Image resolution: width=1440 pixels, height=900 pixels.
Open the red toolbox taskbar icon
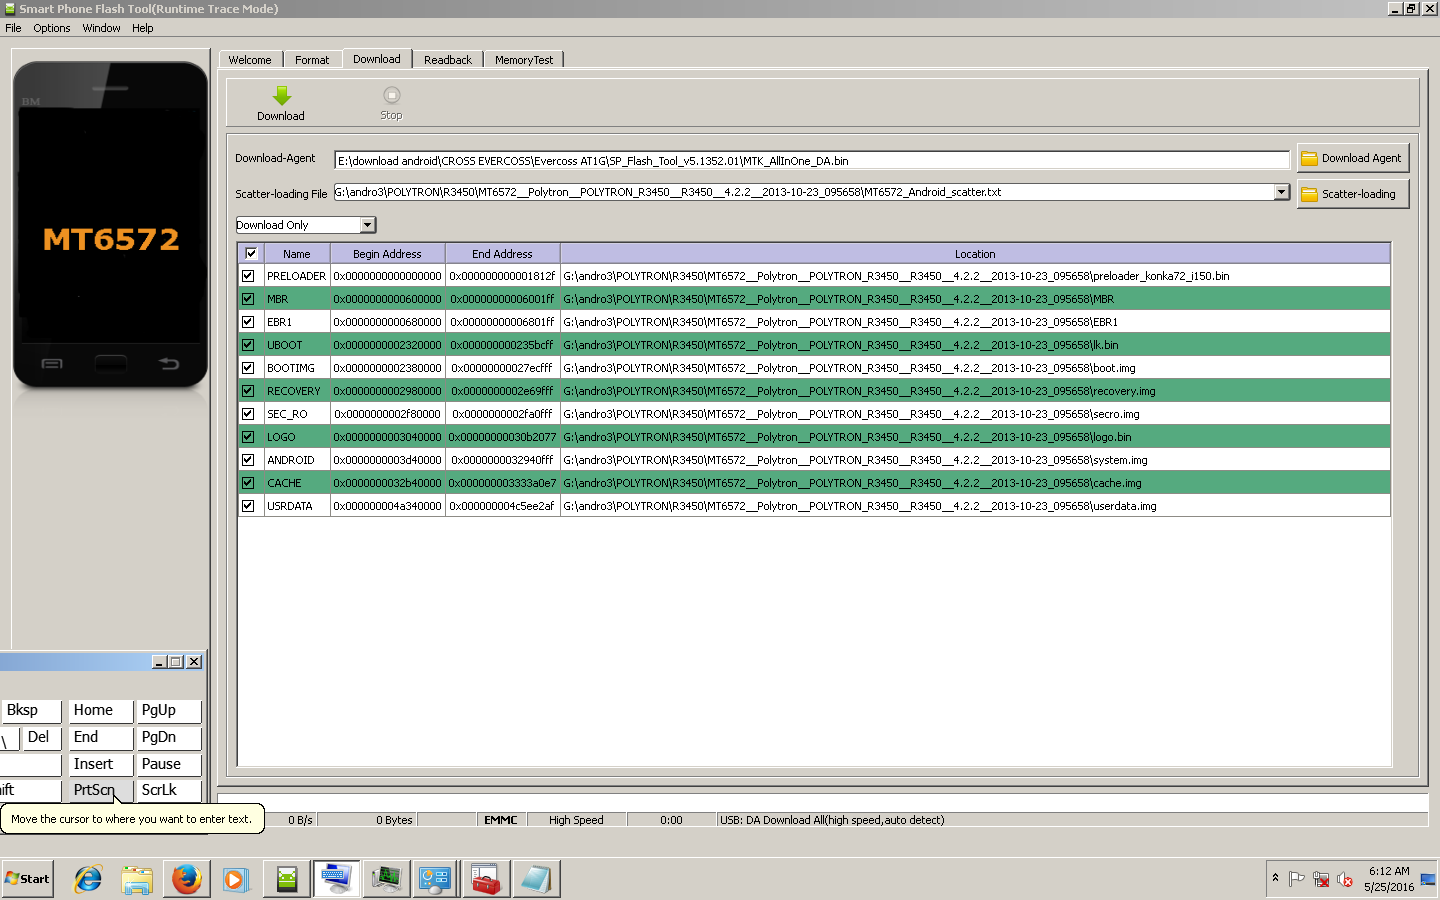click(x=485, y=879)
